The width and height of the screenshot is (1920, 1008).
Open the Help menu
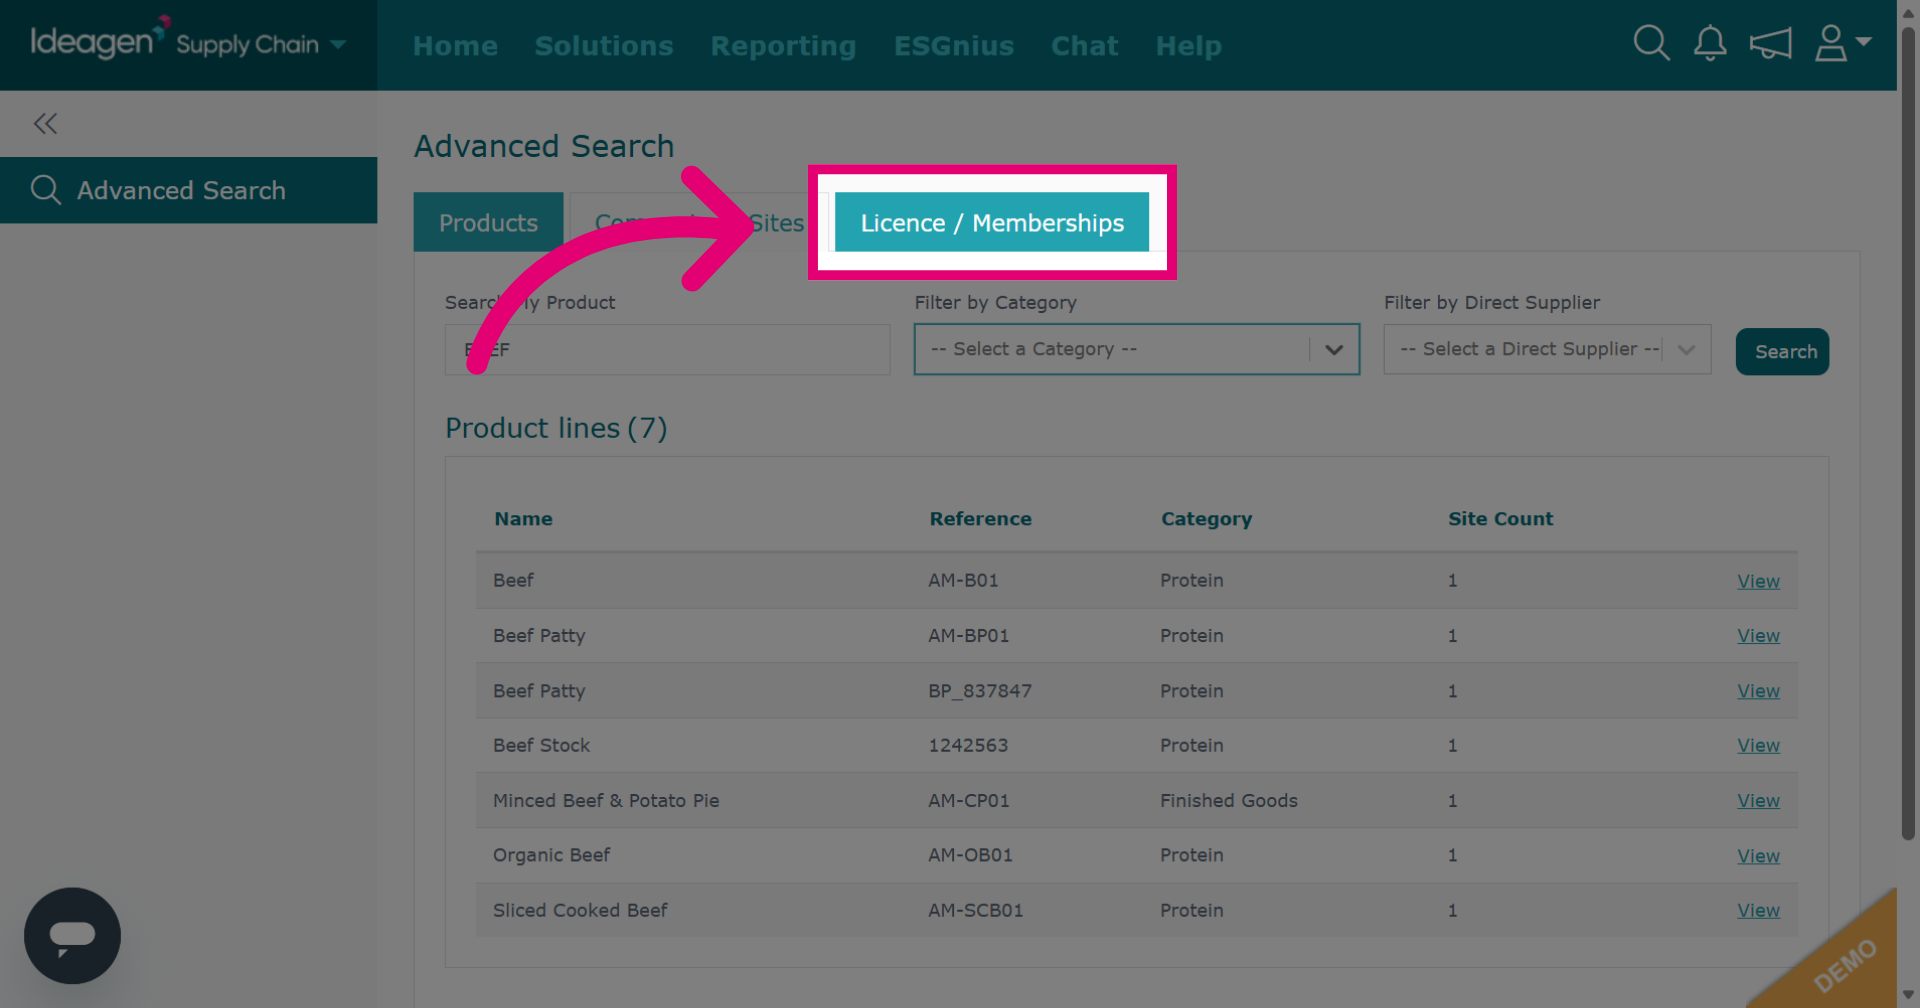(x=1188, y=46)
